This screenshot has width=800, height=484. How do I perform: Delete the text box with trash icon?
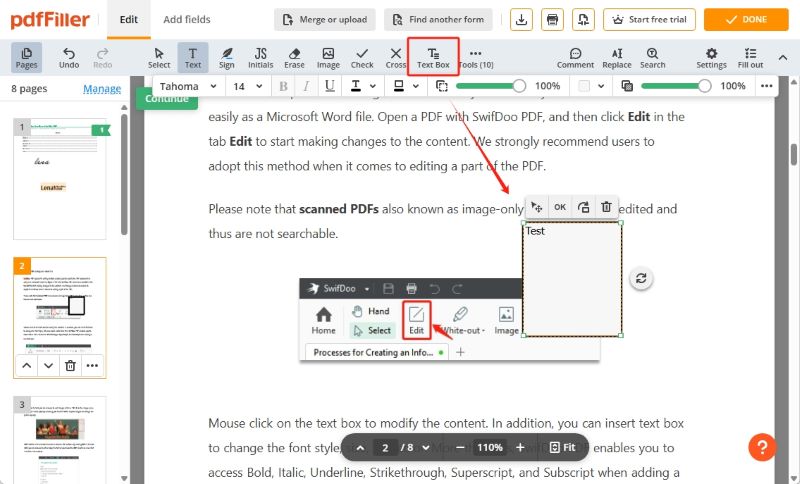pyautogui.click(x=606, y=207)
